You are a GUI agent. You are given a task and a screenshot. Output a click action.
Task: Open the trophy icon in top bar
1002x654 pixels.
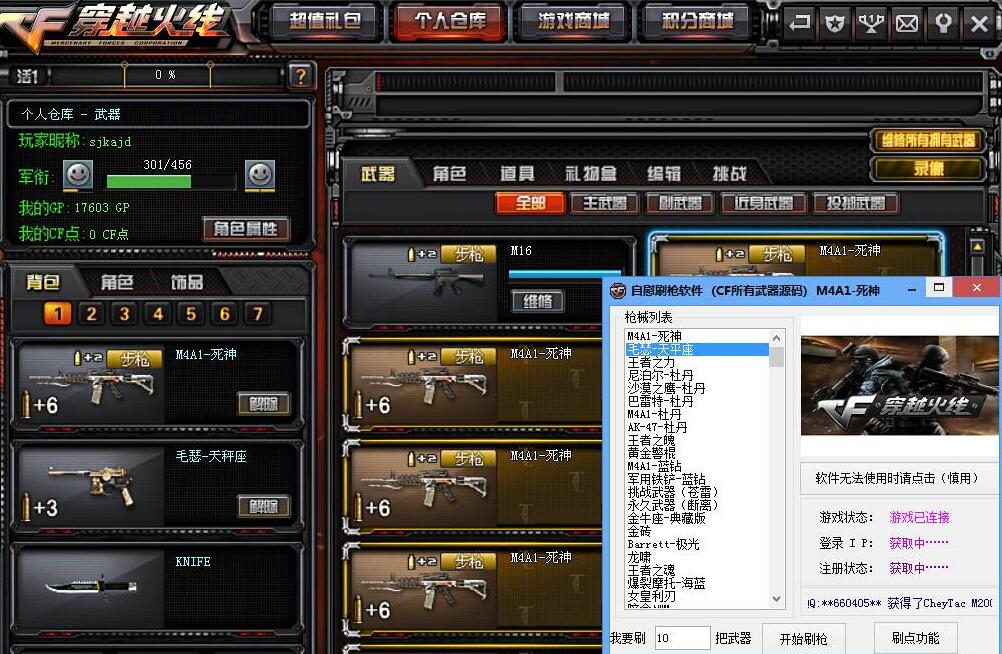(871, 24)
